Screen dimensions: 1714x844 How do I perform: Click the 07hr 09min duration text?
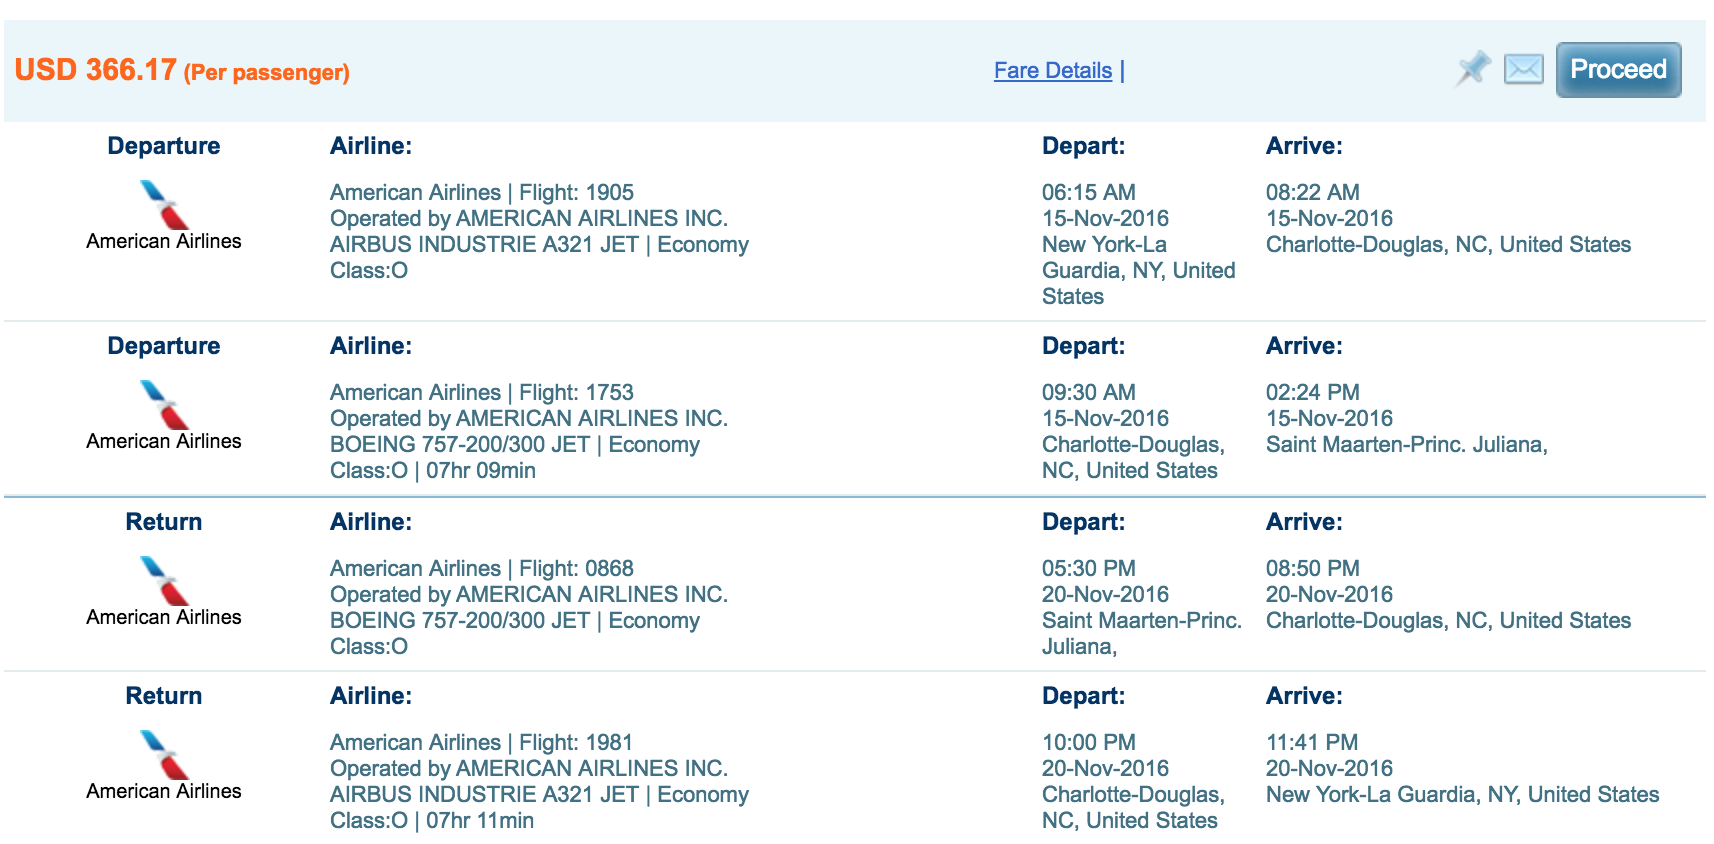pos(481,470)
